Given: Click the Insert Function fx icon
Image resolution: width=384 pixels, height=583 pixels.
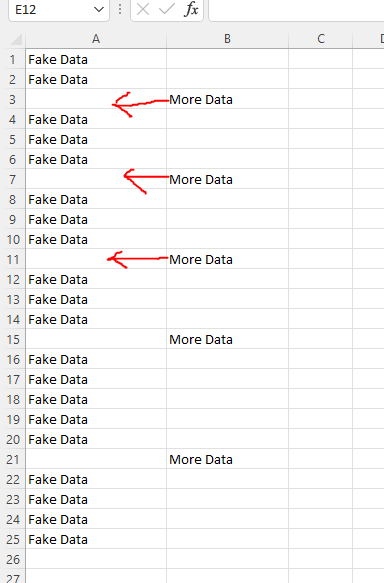Looking at the screenshot, I should pyautogui.click(x=191, y=9).
